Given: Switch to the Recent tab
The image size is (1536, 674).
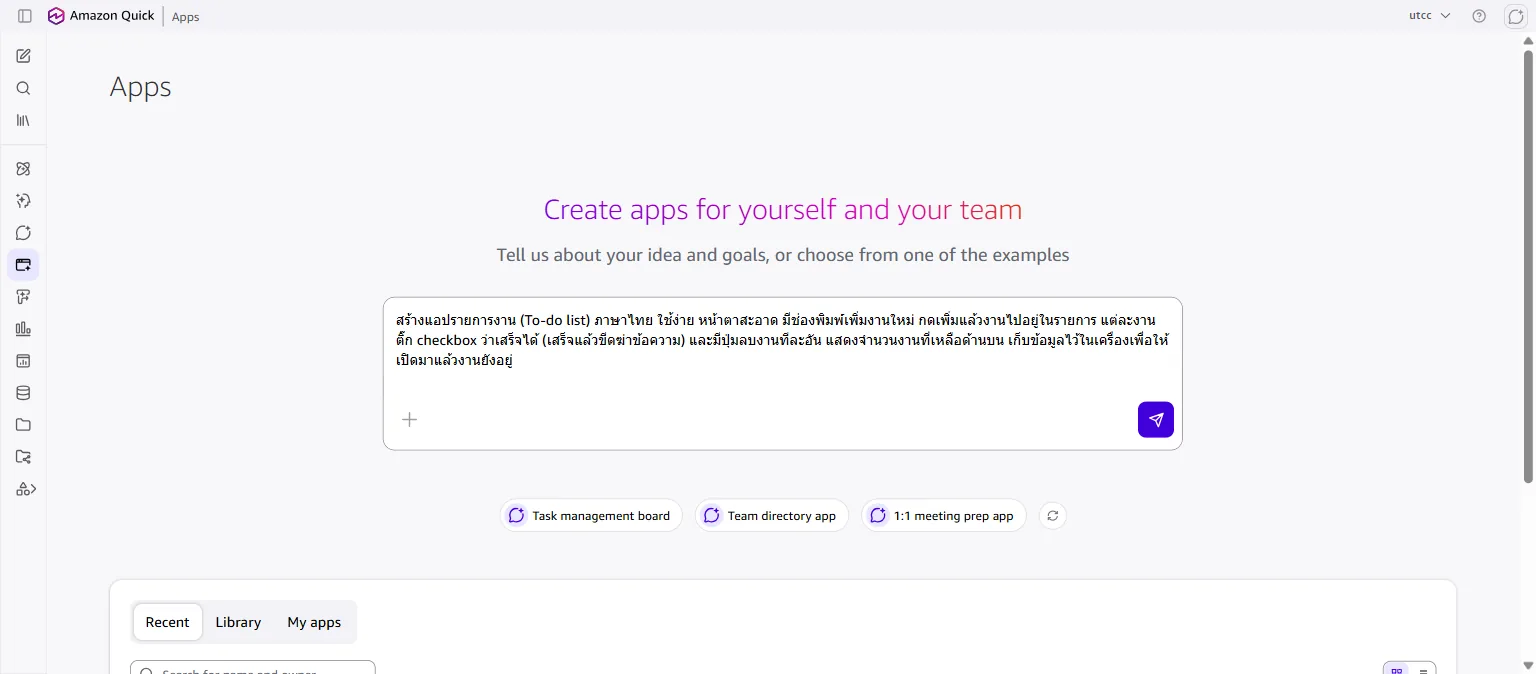Looking at the screenshot, I should (167, 622).
